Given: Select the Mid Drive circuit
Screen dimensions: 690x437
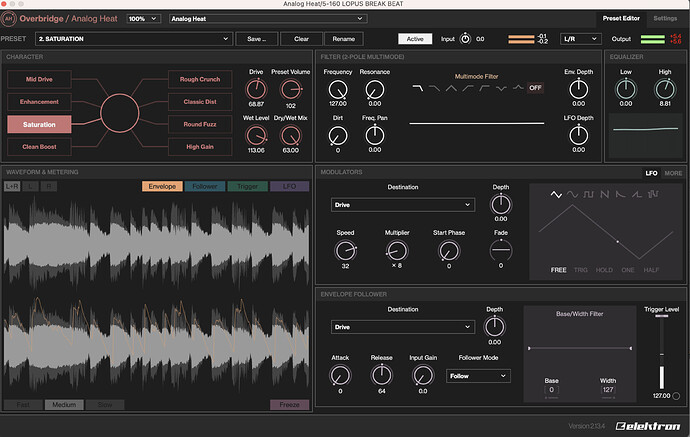Looking at the screenshot, I should pyautogui.click(x=39, y=79).
